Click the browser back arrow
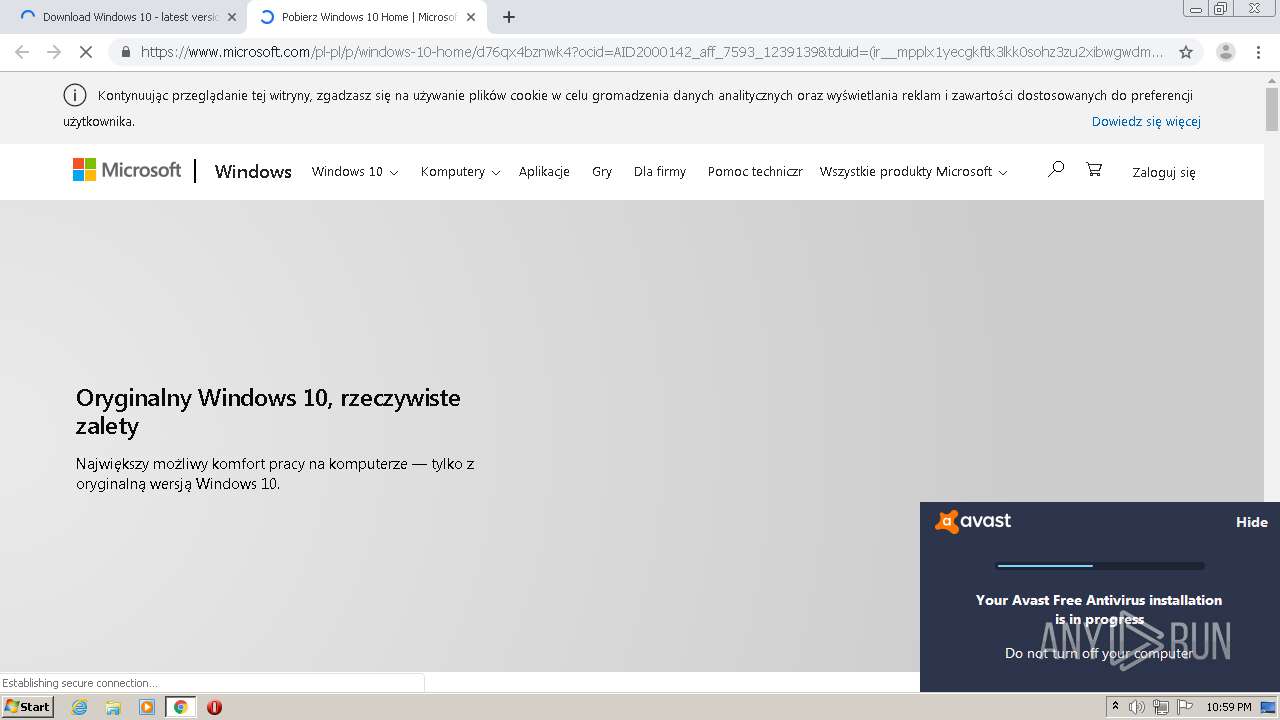The width and height of the screenshot is (1280, 720). [x=22, y=52]
